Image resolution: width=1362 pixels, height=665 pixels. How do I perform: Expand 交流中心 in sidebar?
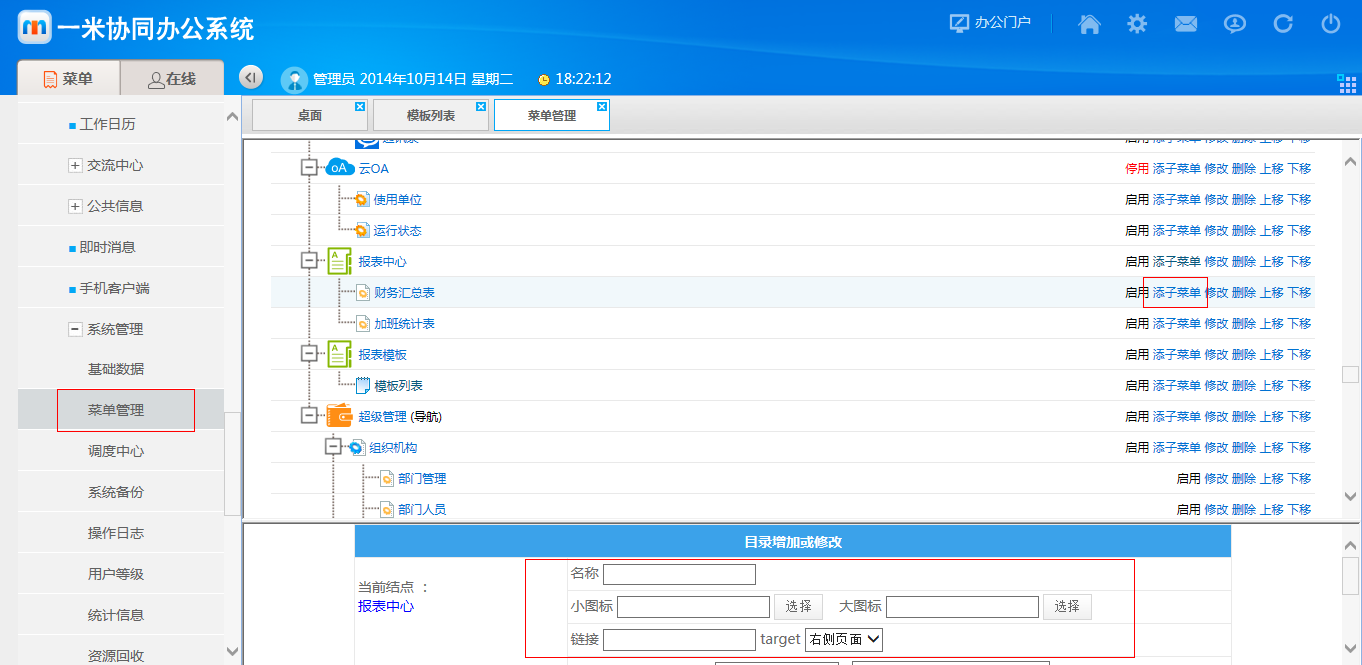tap(75, 166)
